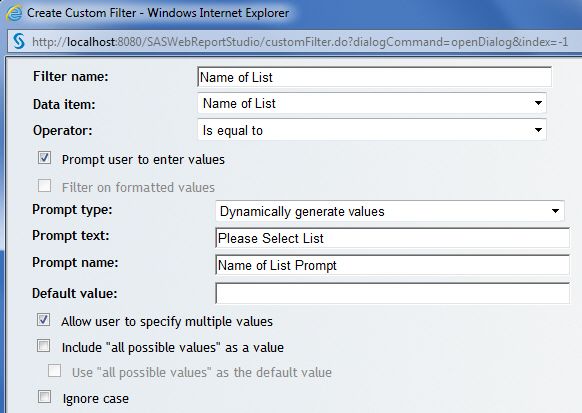Uncheck Prompt user to enter values

45,158
